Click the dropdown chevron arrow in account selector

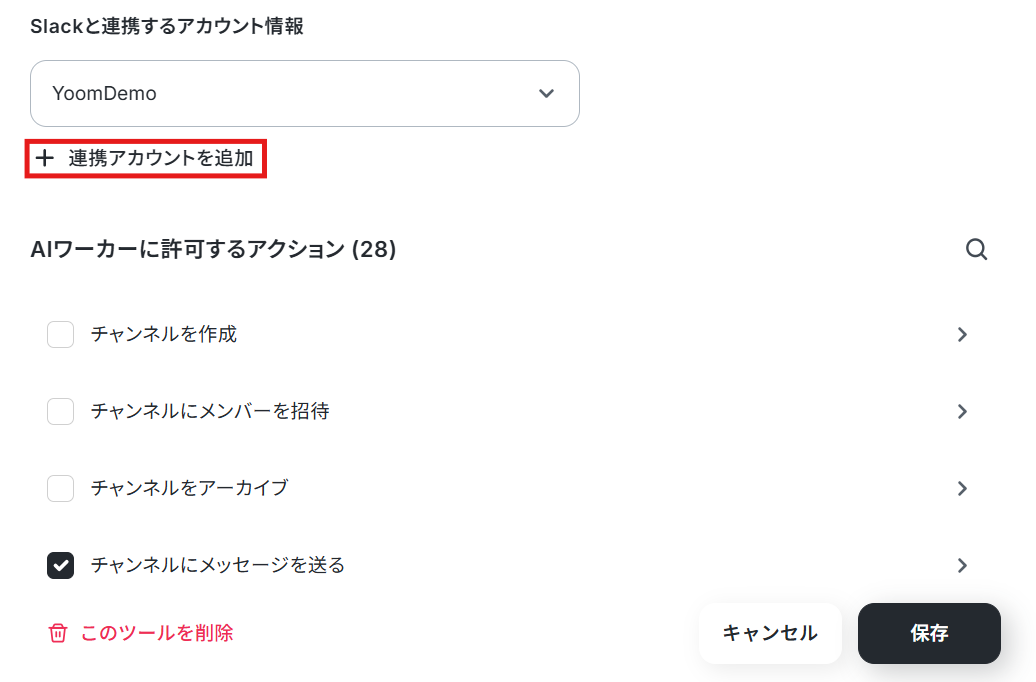click(546, 93)
